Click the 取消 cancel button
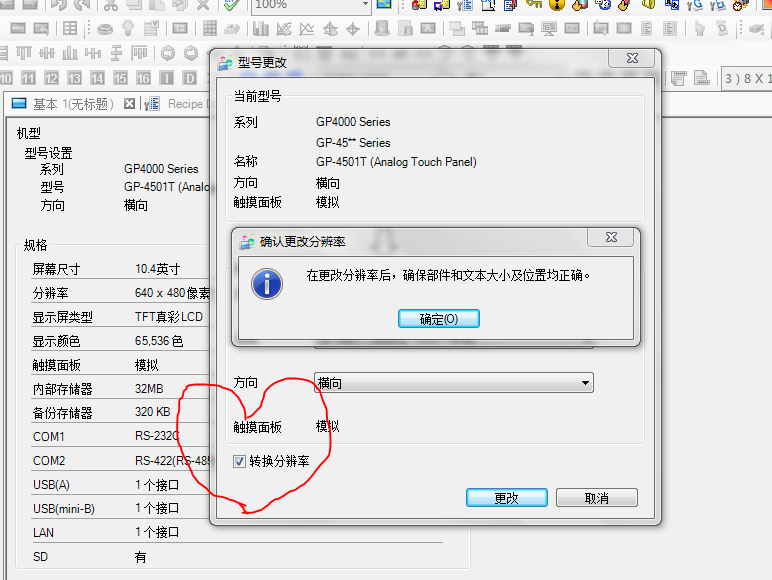 point(596,498)
